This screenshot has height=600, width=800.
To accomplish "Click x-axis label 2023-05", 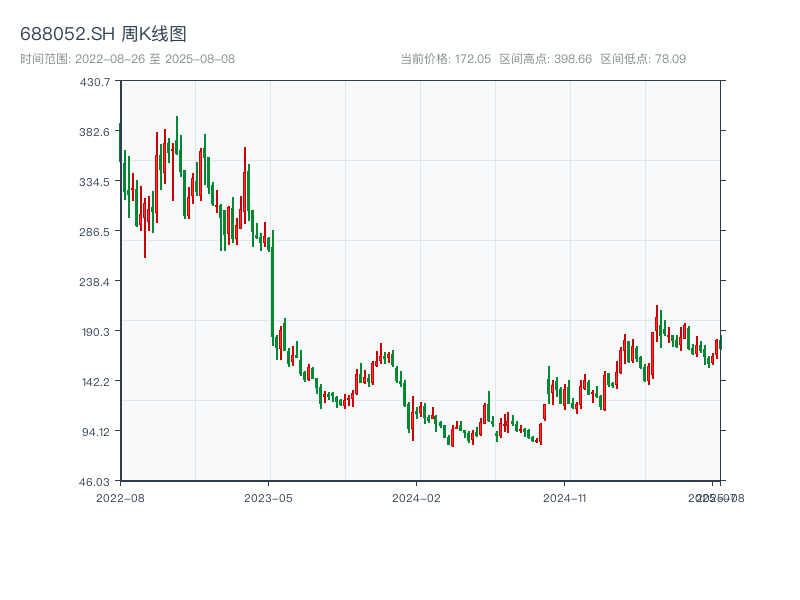I will pyautogui.click(x=268, y=498).
